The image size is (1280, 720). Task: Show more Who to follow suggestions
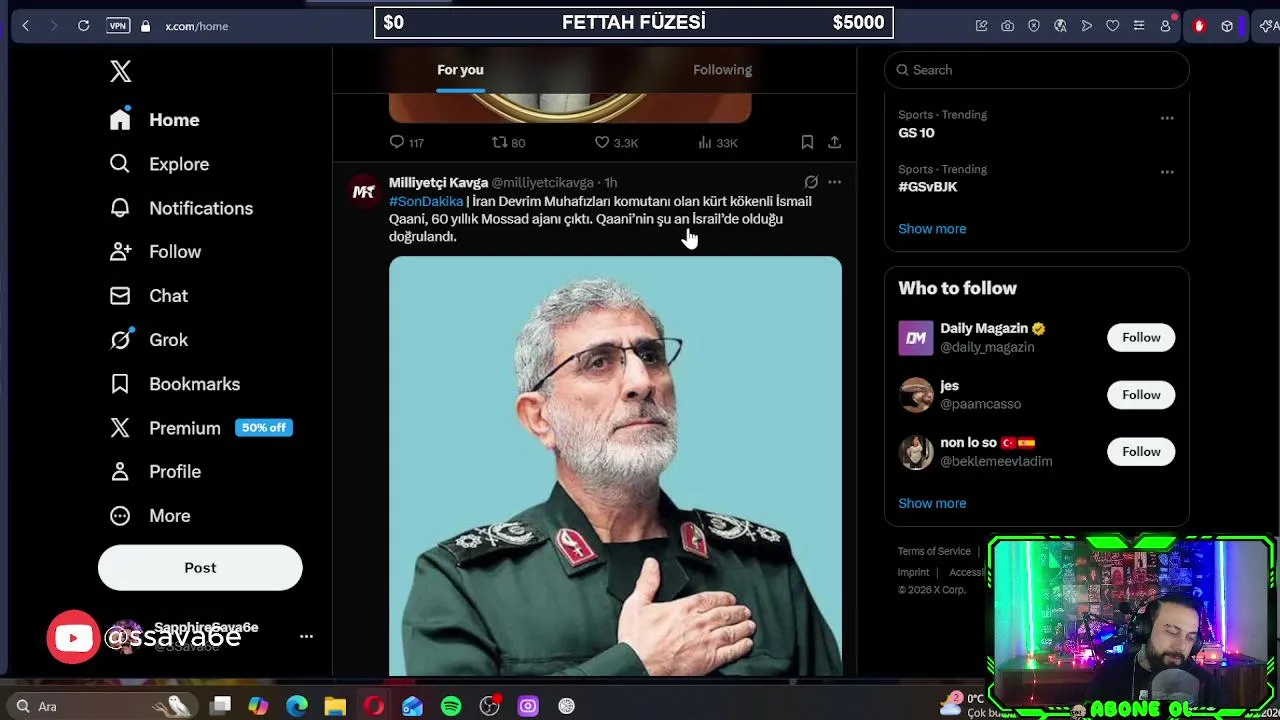pyautogui.click(x=932, y=503)
